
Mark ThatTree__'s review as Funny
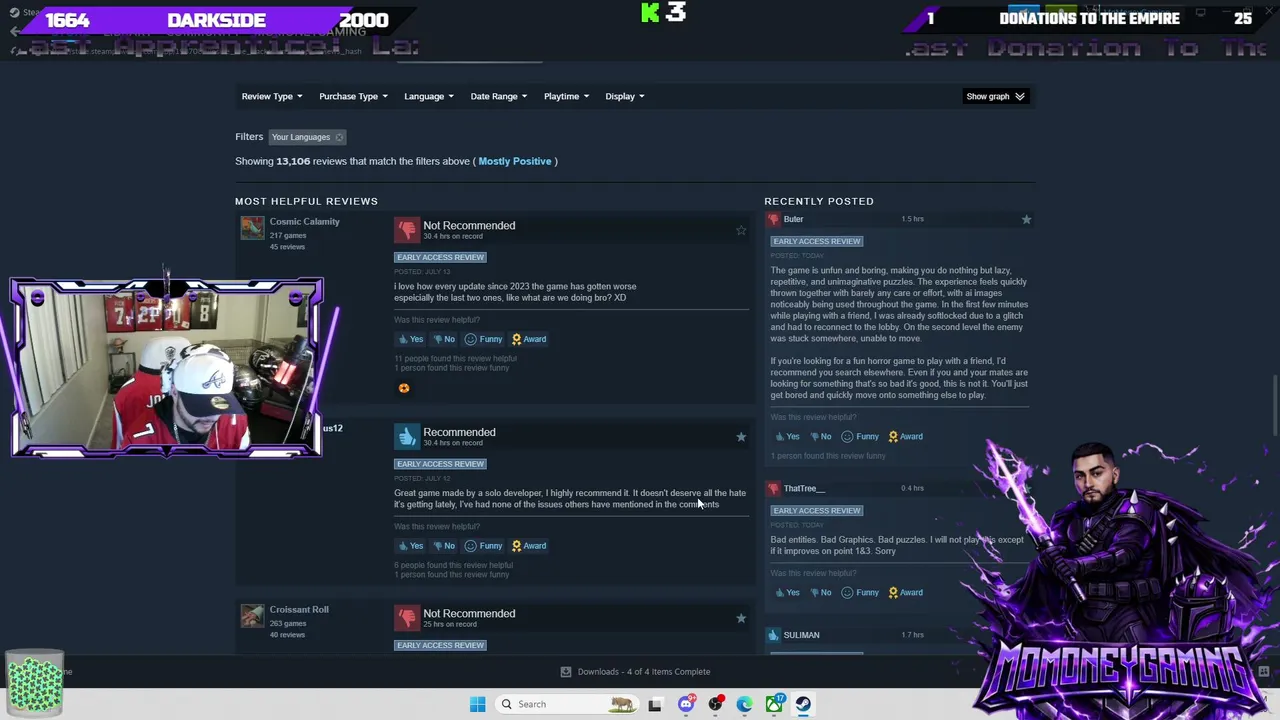[x=860, y=592]
